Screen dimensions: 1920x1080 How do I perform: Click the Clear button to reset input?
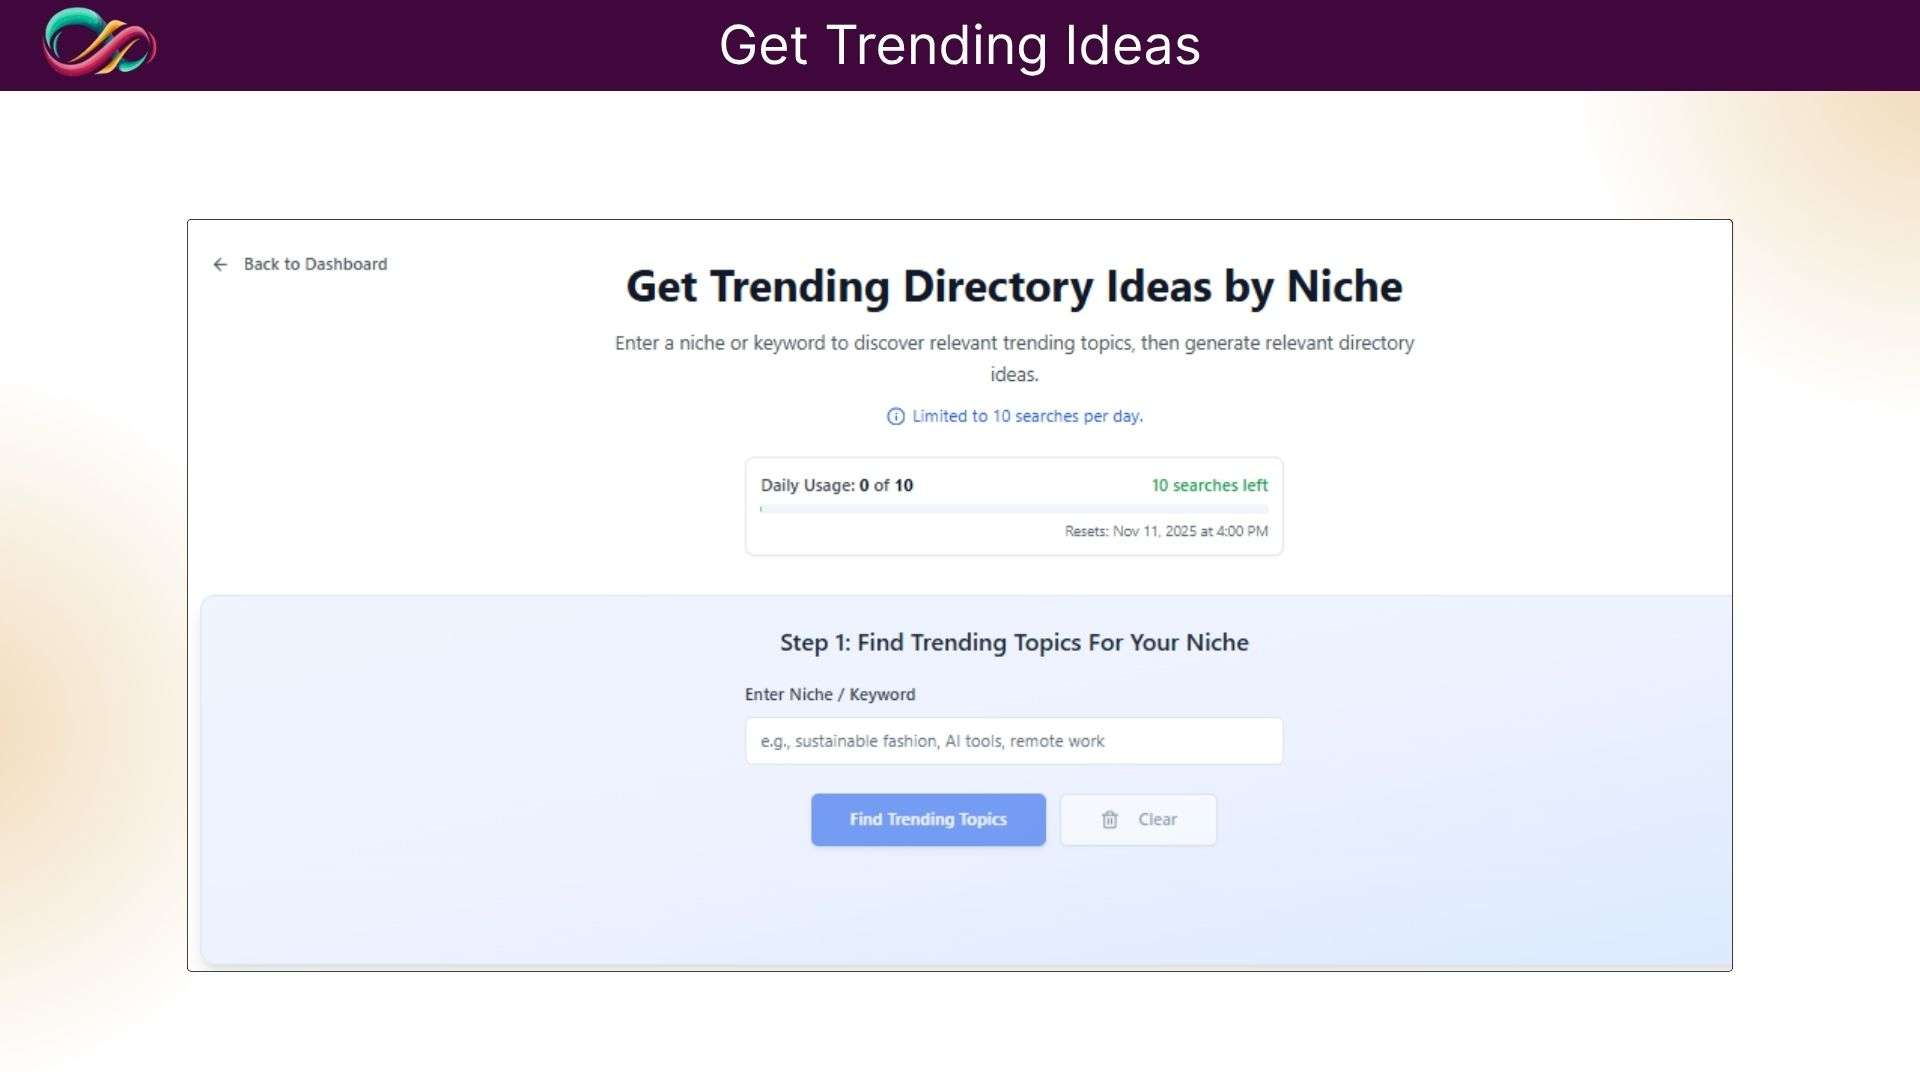click(x=1138, y=819)
